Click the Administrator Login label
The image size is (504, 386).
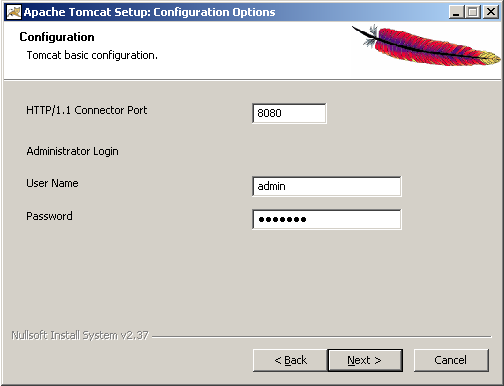click(x=72, y=151)
